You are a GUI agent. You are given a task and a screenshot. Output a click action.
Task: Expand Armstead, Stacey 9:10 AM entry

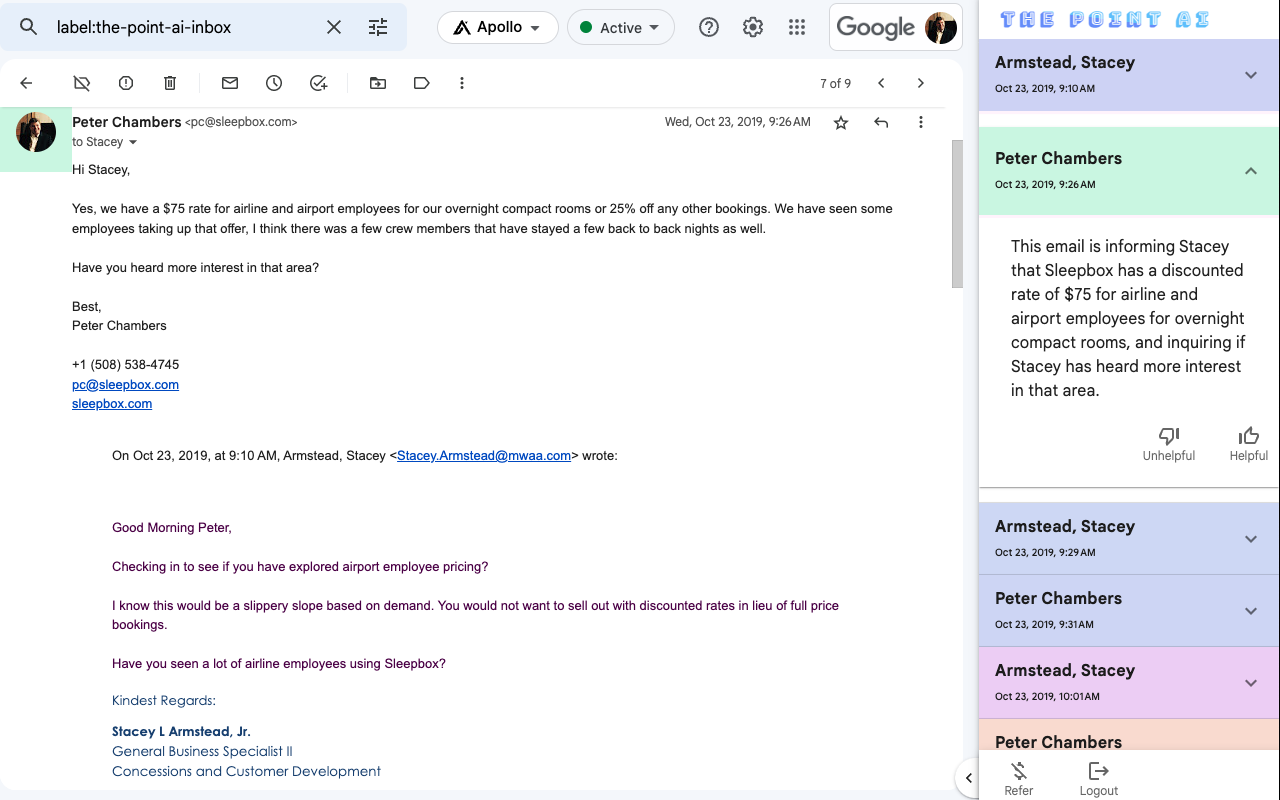pyautogui.click(x=1250, y=75)
